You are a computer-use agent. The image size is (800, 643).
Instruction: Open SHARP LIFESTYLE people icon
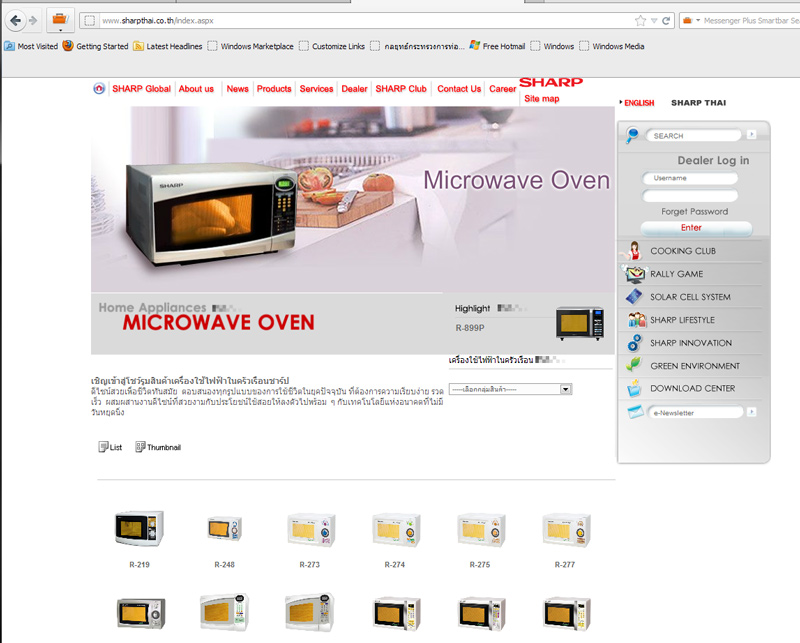pos(637,320)
